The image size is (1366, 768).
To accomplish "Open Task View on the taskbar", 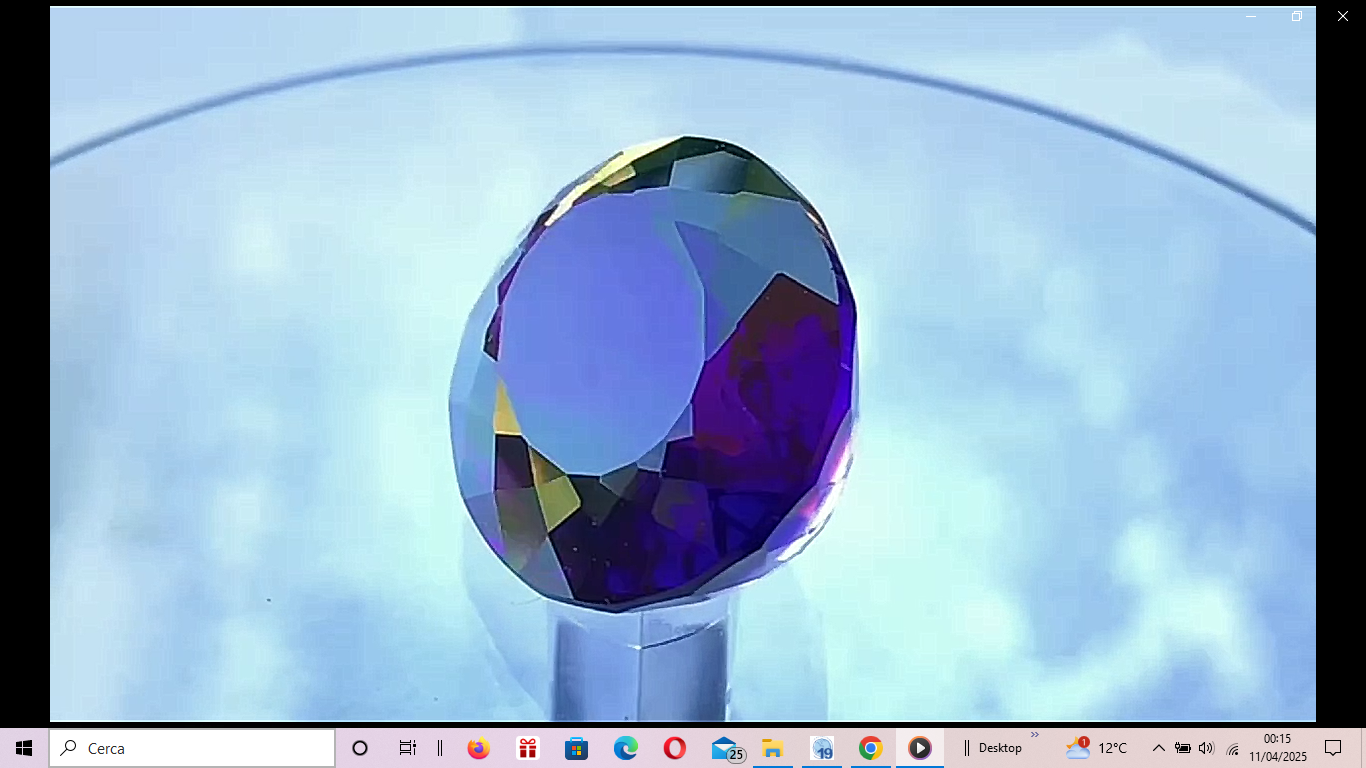I will 407,748.
